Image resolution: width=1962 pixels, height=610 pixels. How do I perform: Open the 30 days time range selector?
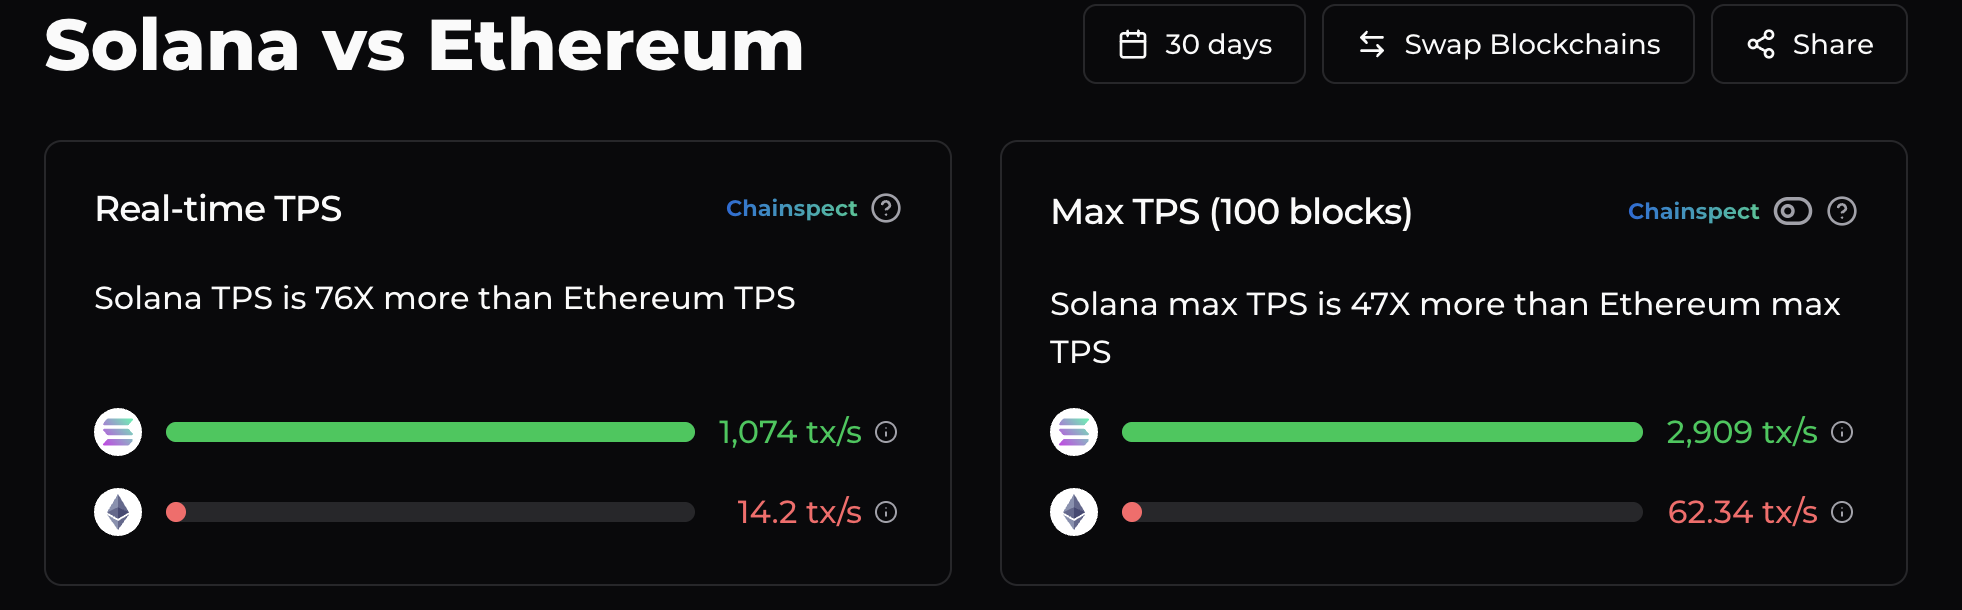(x=1194, y=43)
